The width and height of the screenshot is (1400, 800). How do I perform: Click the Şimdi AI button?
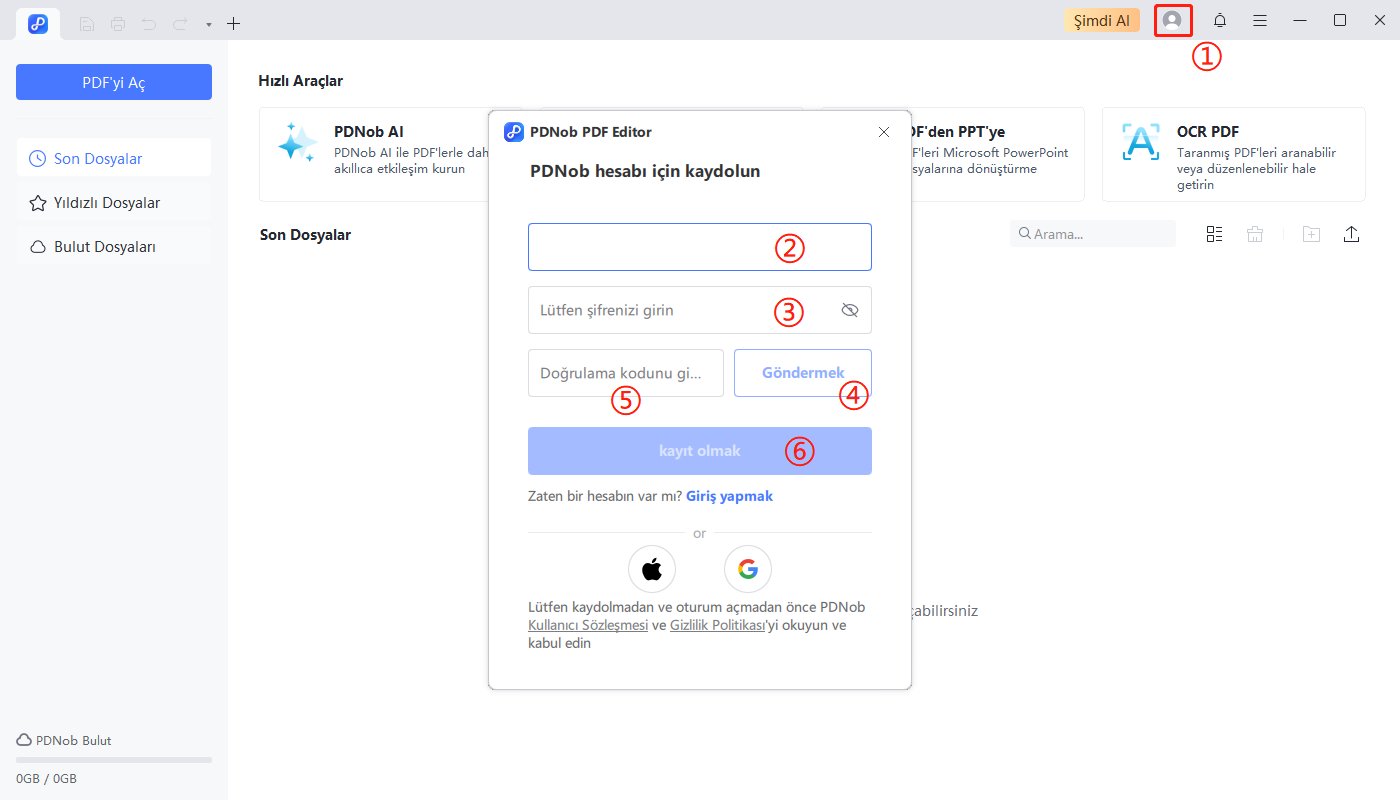click(x=1101, y=21)
